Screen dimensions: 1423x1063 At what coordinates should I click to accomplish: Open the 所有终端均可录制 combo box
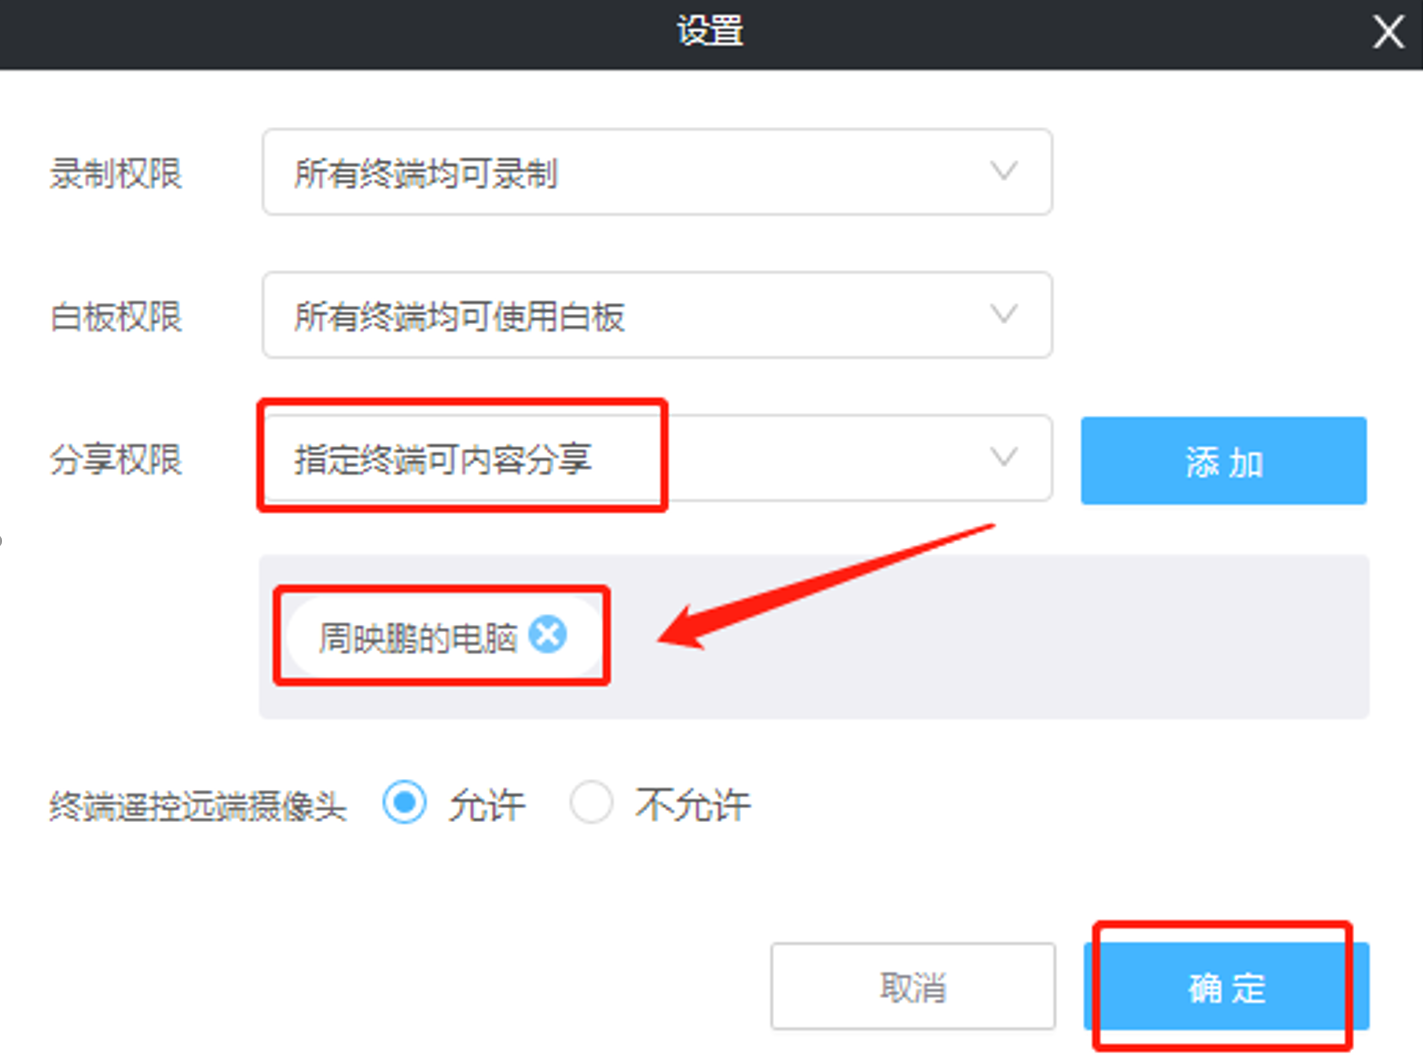(x=657, y=171)
